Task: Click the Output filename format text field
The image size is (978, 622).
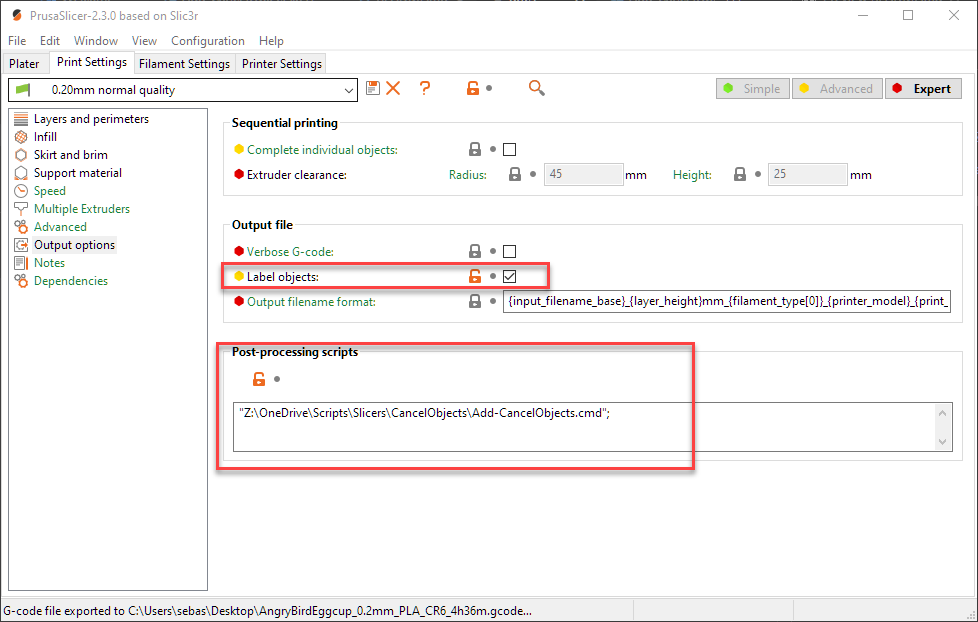Action: (727, 301)
